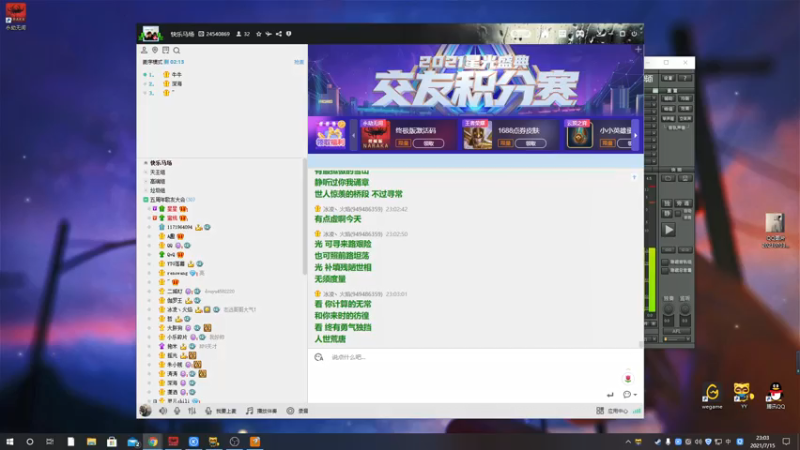800x450 pixels.
Task: Click the enter send arrow icon
Action: 610,394
